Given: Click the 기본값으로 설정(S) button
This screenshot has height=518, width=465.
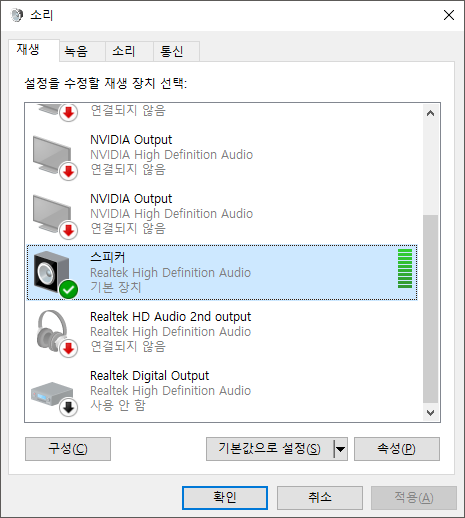Looking at the screenshot, I should [x=270, y=449].
